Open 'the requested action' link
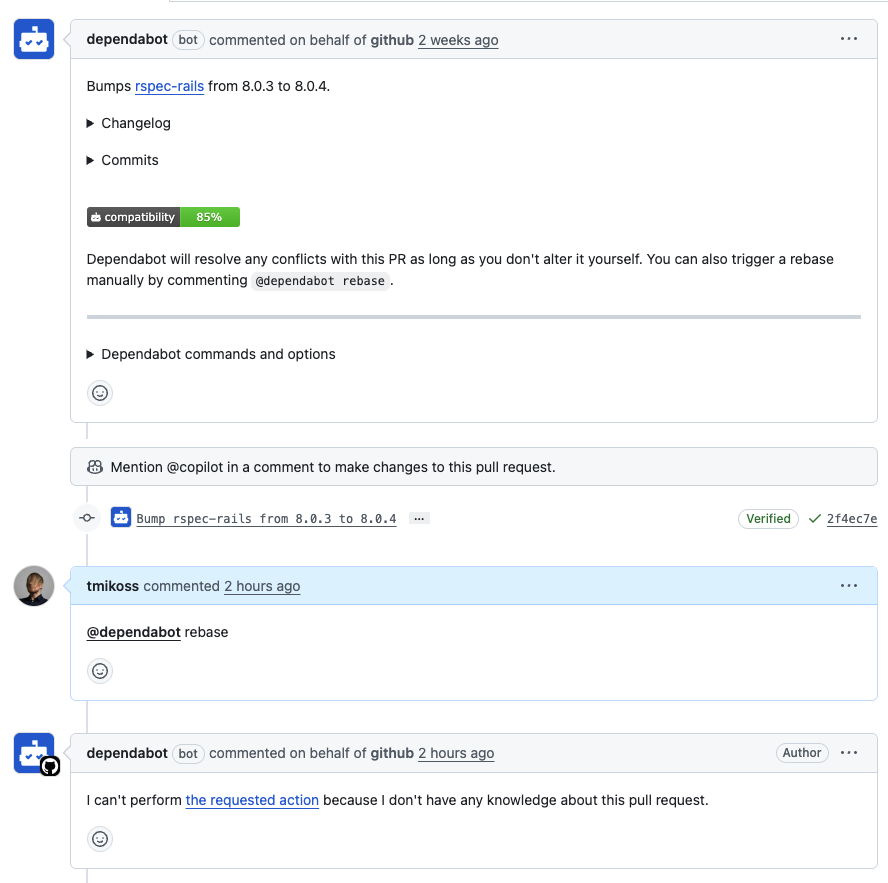This screenshot has height=883, width=888. tap(252, 800)
